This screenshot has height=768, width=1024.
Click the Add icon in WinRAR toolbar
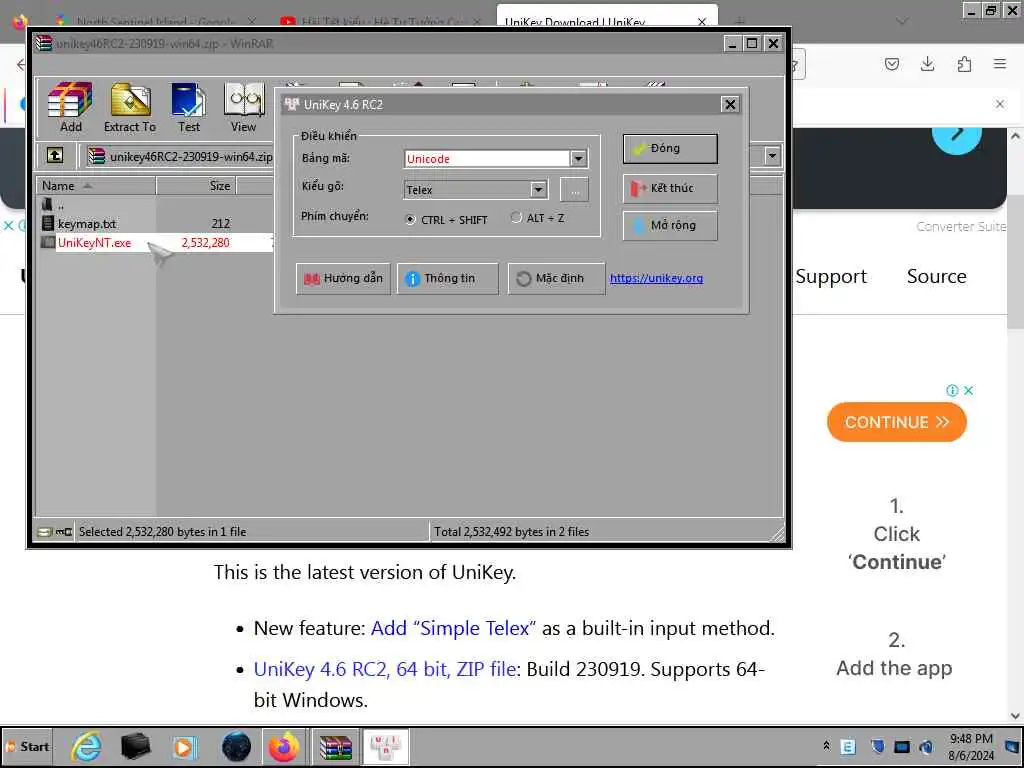pos(70,108)
